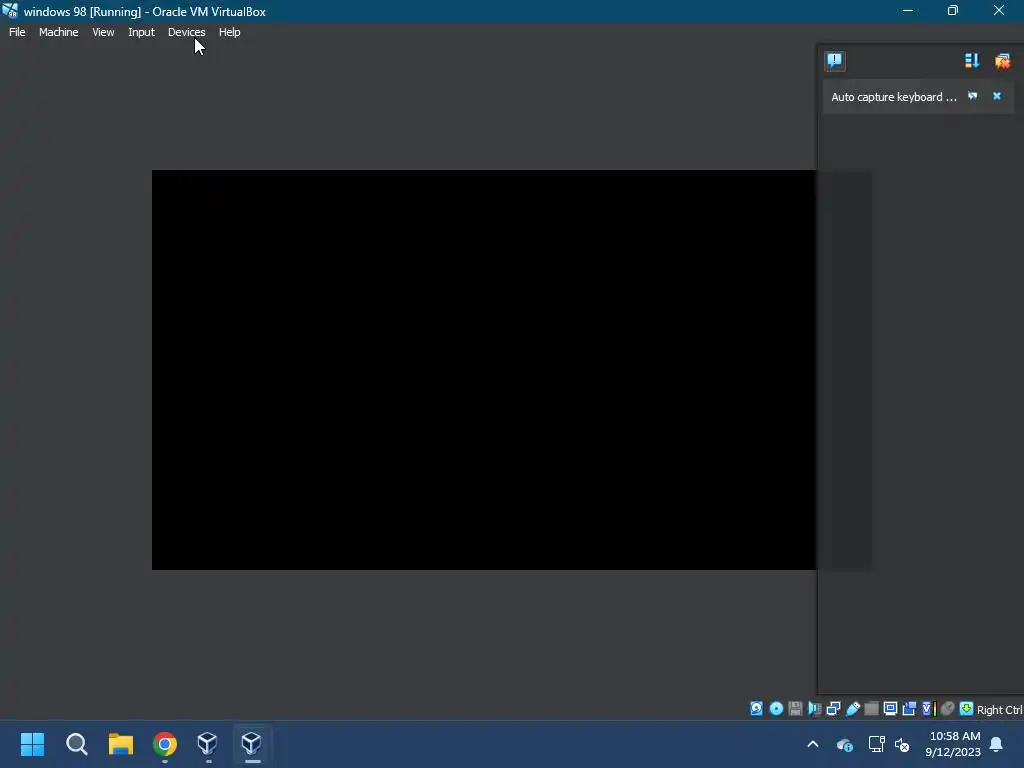Click inside the black VM display screen
Screen dimensions: 1024x768
pyautogui.click(x=484, y=370)
